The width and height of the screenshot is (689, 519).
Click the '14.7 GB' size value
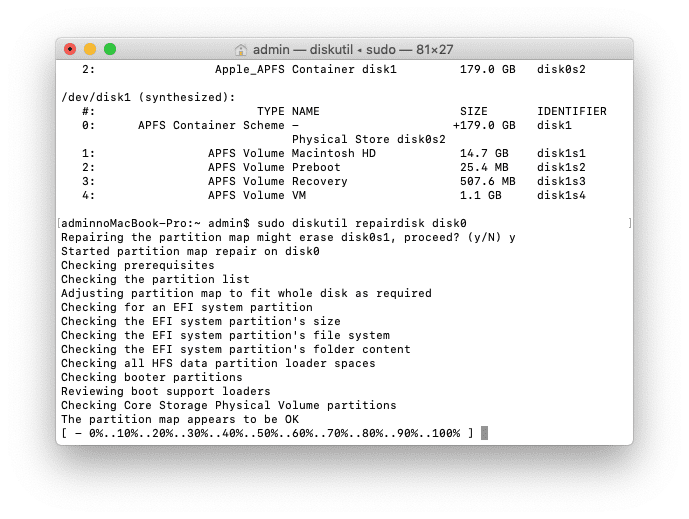[484, 153]
